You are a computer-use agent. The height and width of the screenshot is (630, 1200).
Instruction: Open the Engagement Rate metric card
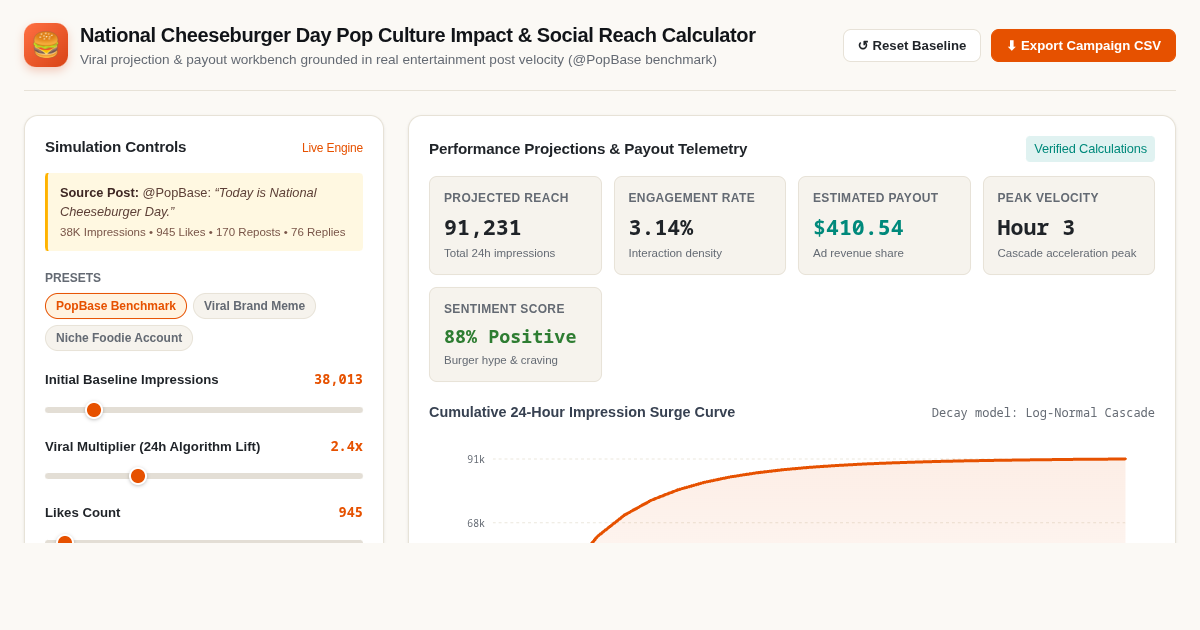pos(700,225)
